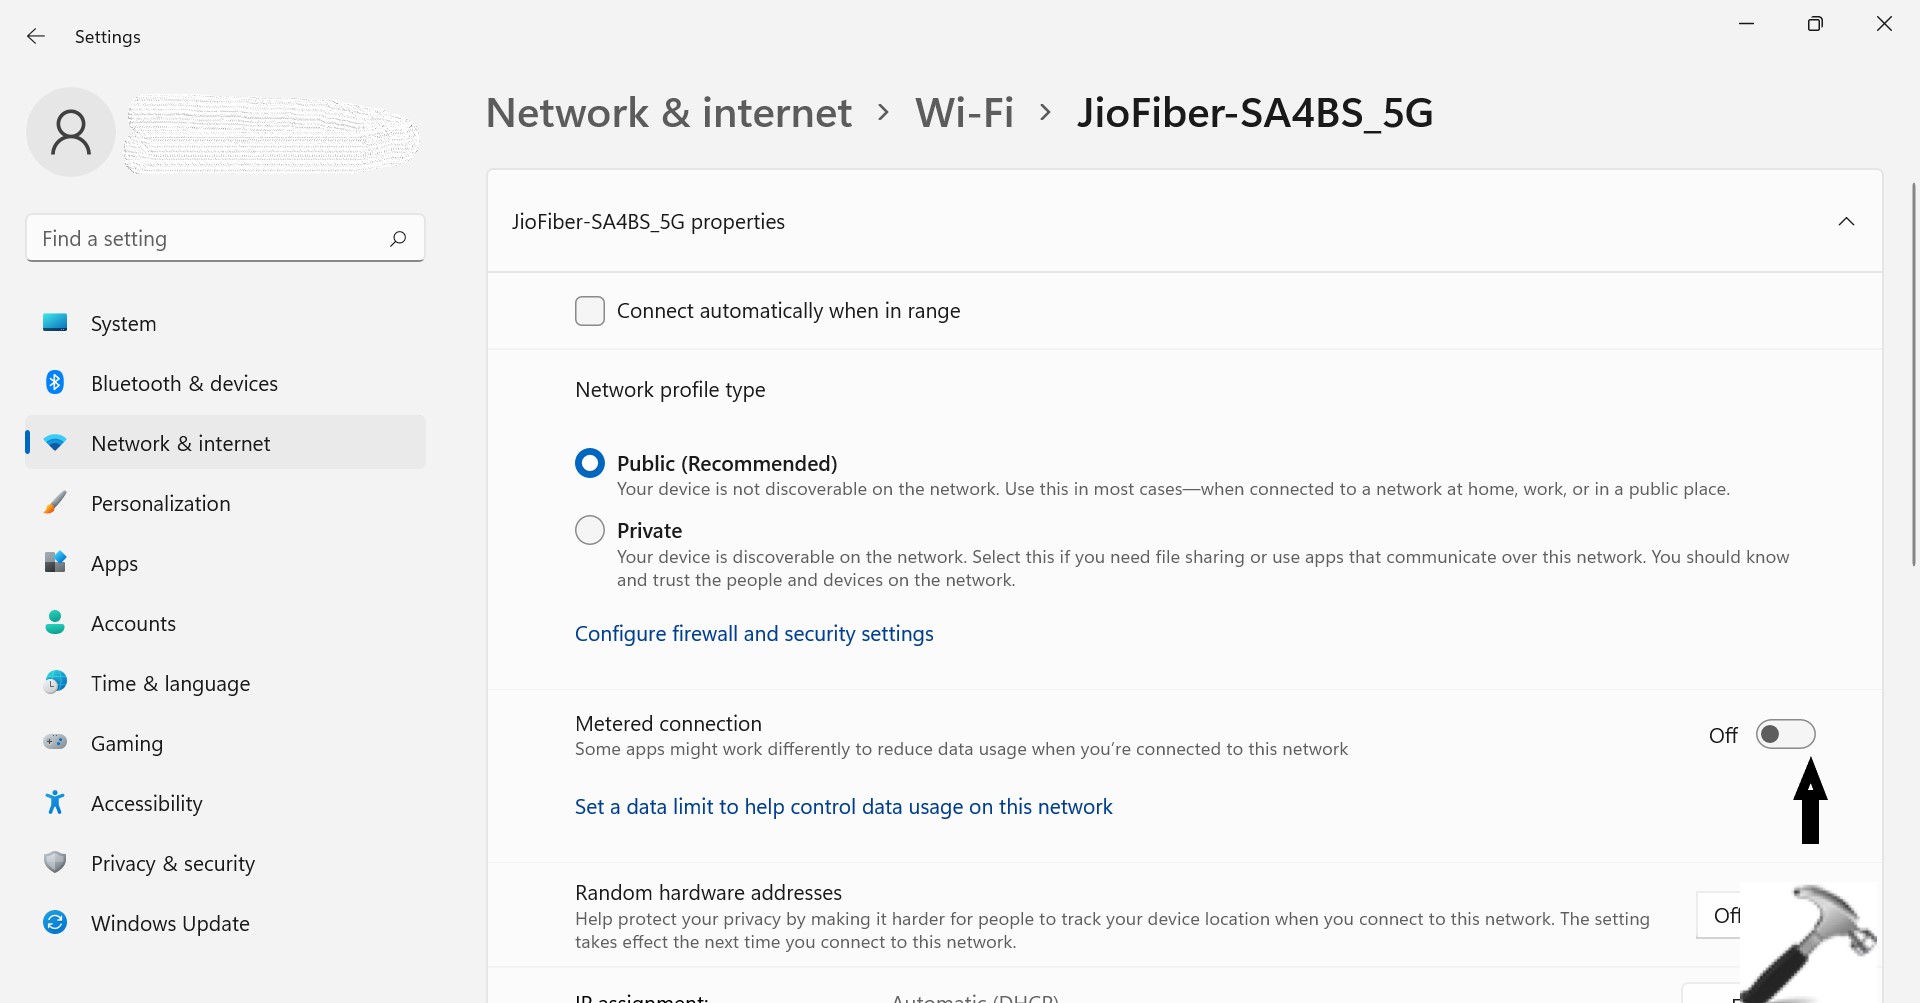This screenshot has width=1920, height=1003.
Task: Click the Windows Update sync icon
Action: pyautogui.click(x=55, y=923)
